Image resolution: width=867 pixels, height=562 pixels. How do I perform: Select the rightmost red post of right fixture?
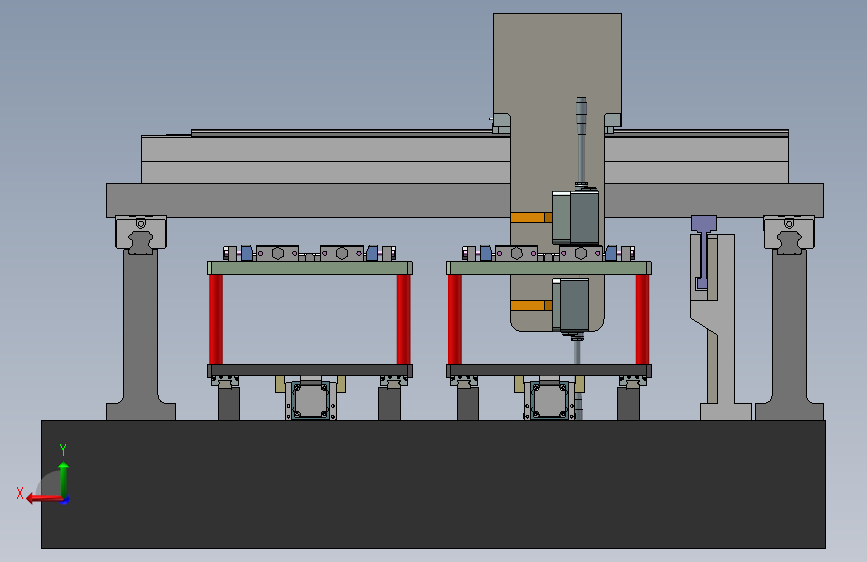coord(642,319)
